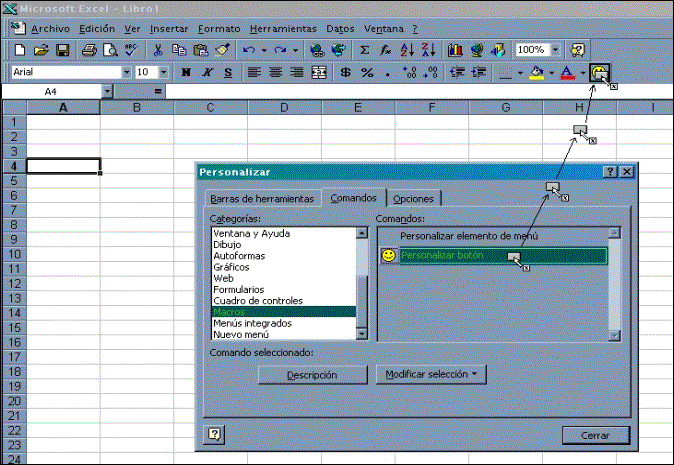Image resolution: width=674 pixels, height=465 pixels.
Task: Apply Currency style formatting icon
Action: pyautogui.click(x=345, y=72)
